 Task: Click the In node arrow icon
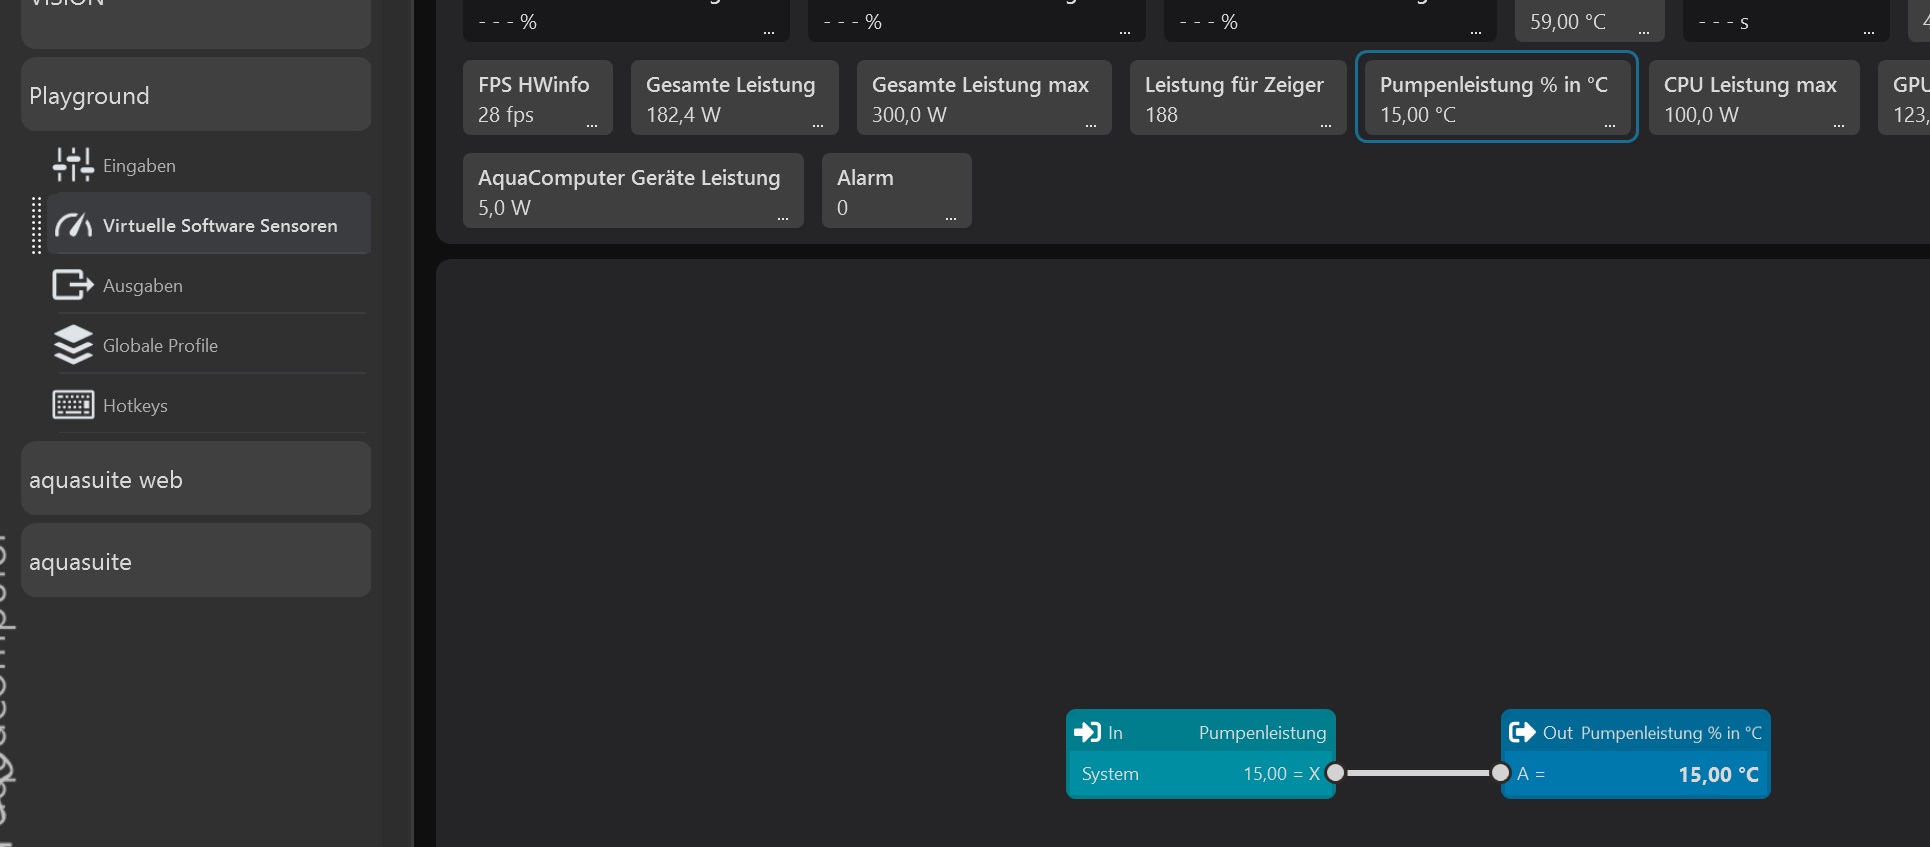[x=1087, y=733]
